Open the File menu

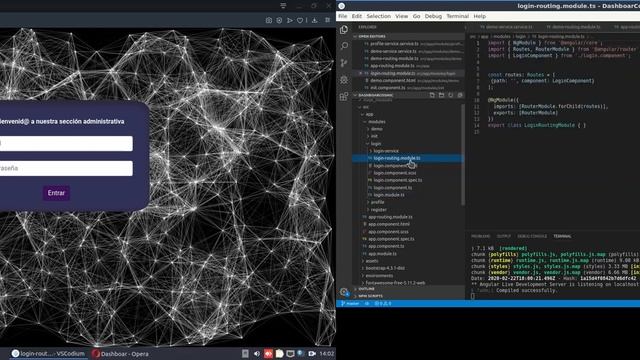343,16
